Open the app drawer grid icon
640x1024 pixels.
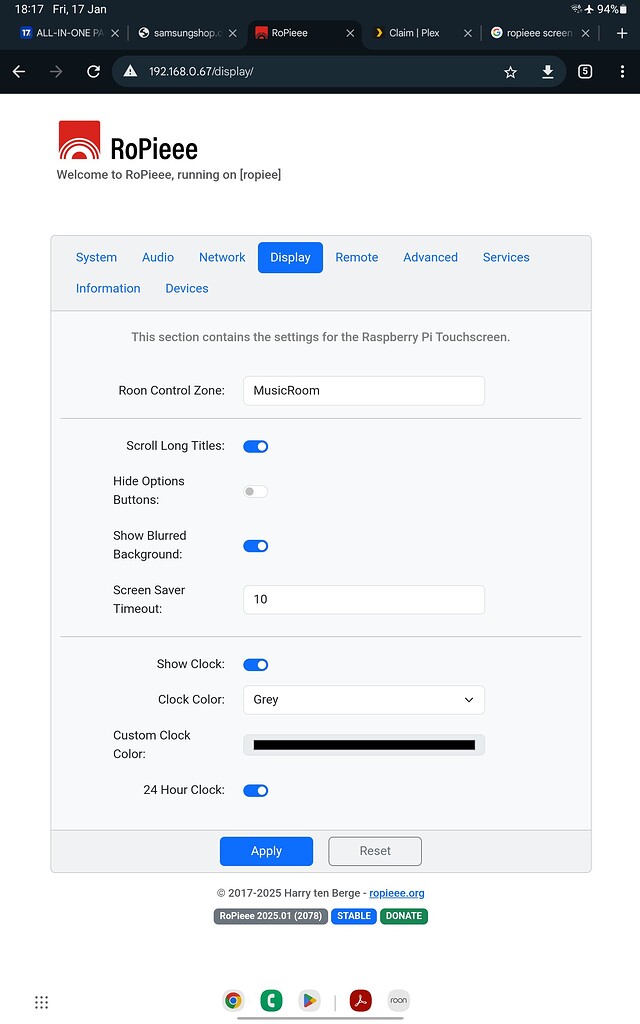(x=41, y=1002)
